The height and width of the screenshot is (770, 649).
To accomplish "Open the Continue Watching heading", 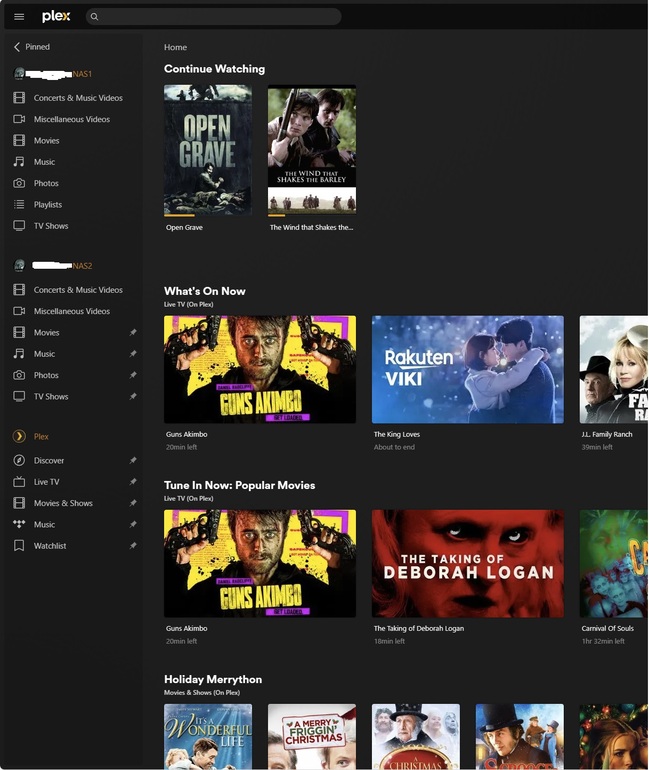I will click(x=215, y=69).
